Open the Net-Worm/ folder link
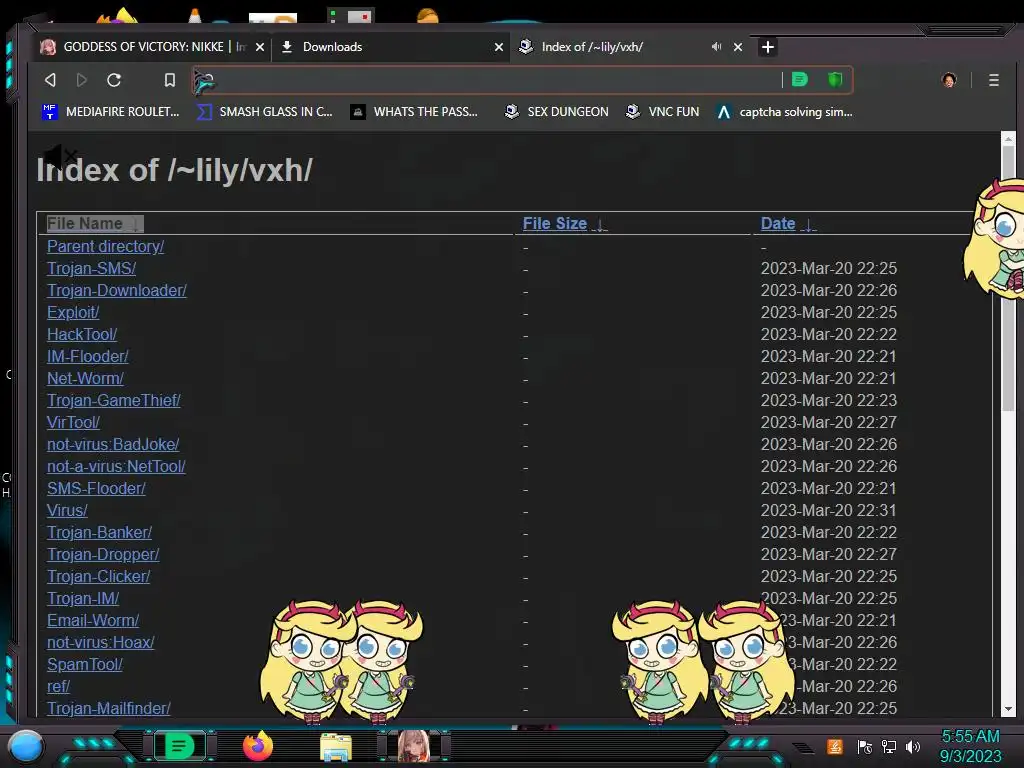 pyautogui.click(x=85, y=378)
